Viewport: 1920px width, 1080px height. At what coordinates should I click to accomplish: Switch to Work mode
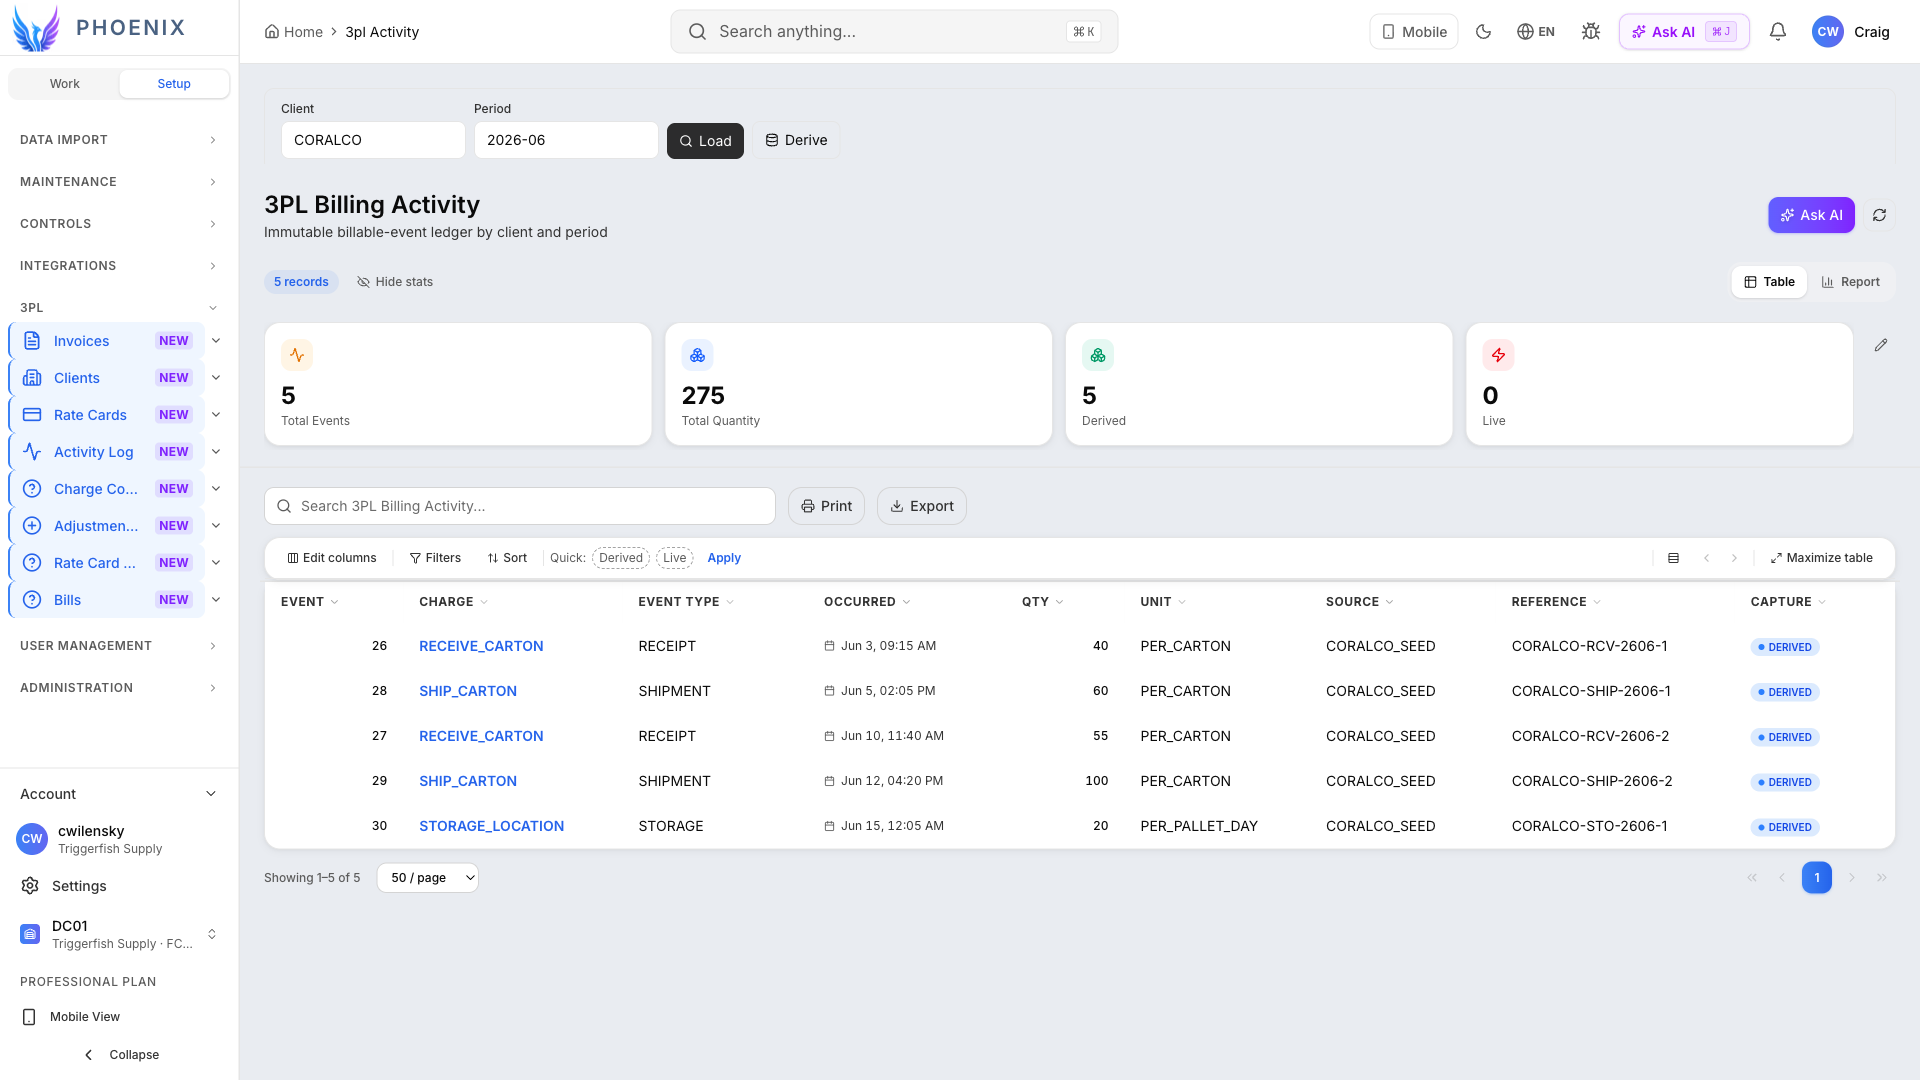[65, 84]
